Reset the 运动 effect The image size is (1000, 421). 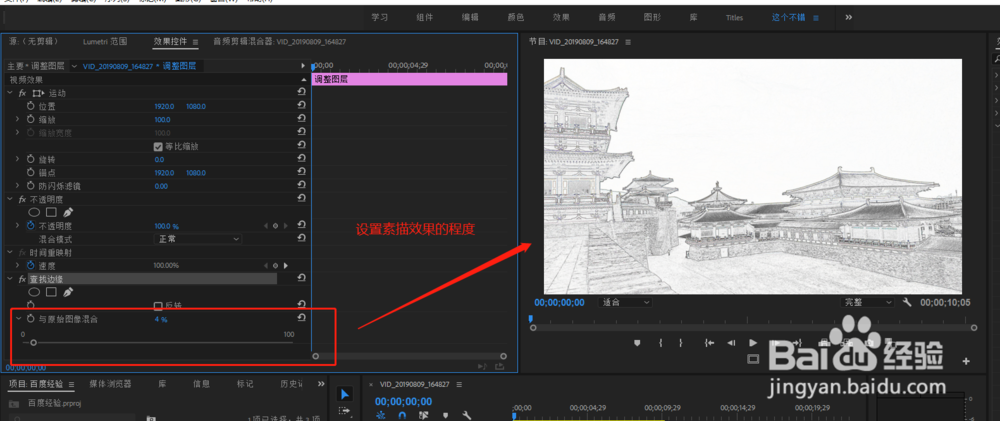coord(301,93)
